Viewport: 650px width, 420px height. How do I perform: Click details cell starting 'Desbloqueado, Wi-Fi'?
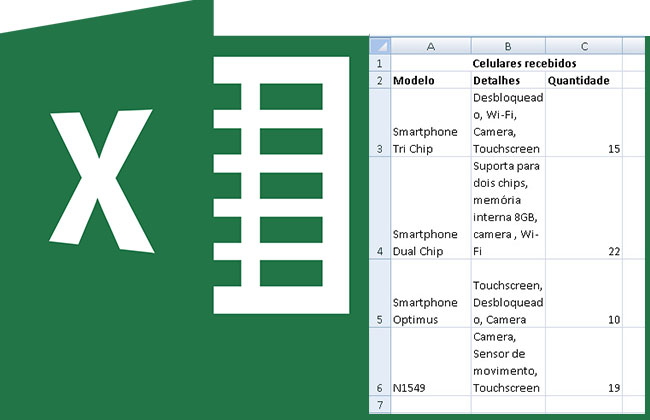click(508, 123)
